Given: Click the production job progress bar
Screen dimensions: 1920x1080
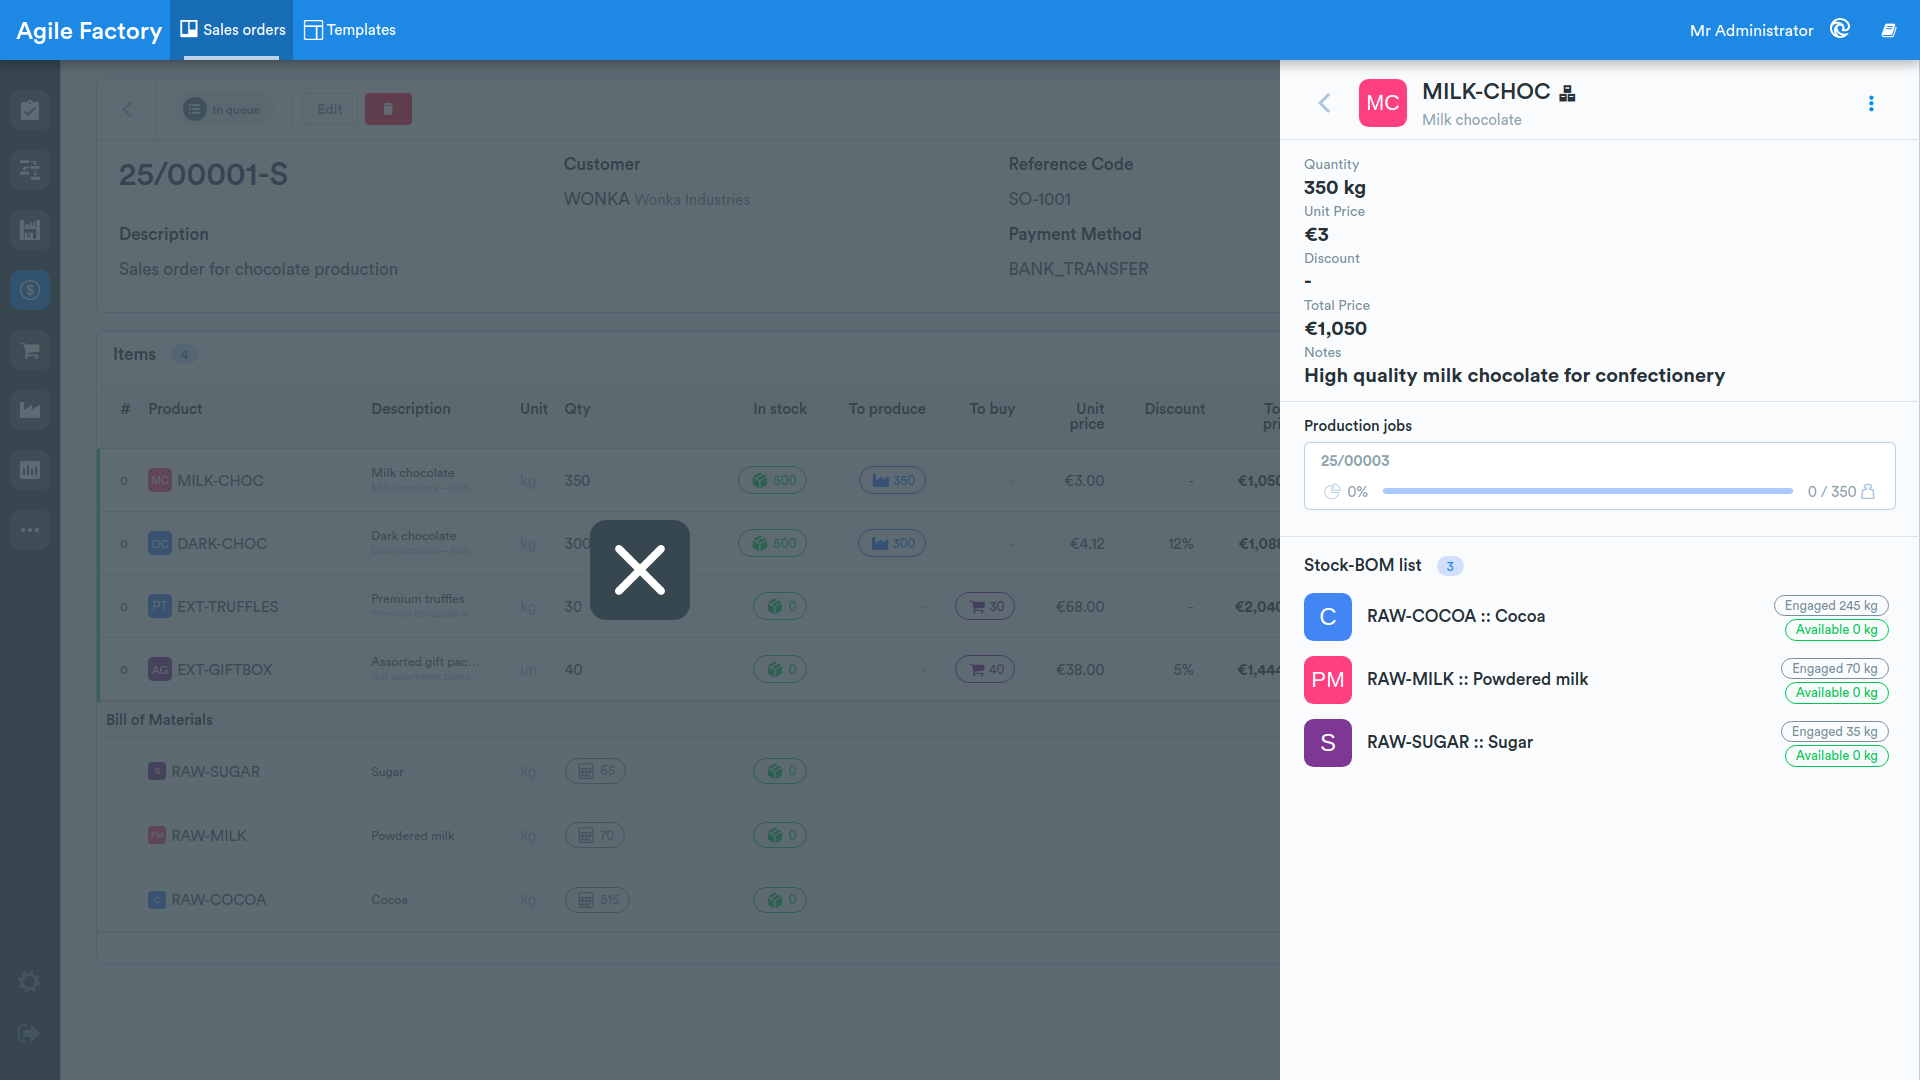Looking at the screenshot, I should pos(1587,492).
